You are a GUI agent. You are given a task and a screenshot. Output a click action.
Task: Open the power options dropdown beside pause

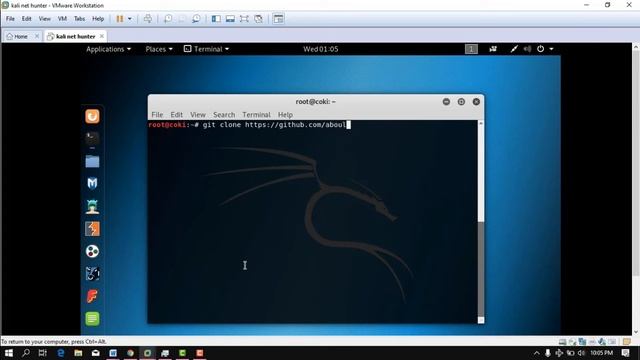click(130, 19)
